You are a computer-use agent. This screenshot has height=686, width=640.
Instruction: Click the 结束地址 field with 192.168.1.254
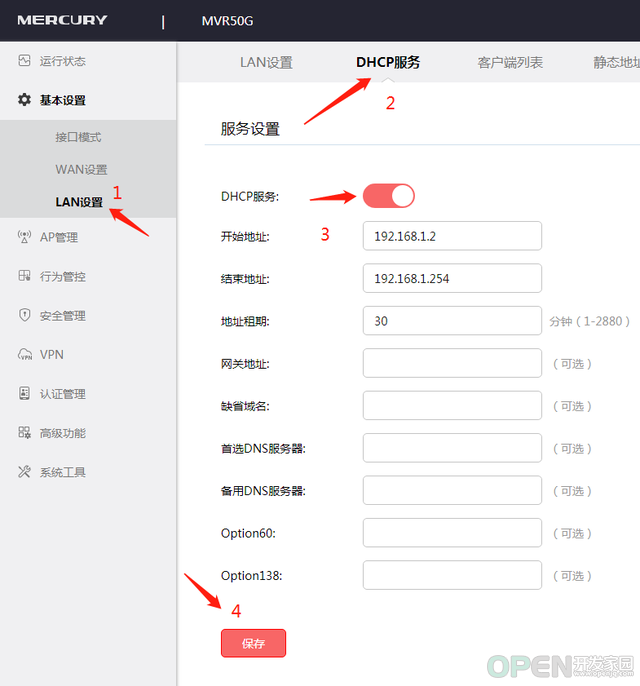(x=452, y=278)
